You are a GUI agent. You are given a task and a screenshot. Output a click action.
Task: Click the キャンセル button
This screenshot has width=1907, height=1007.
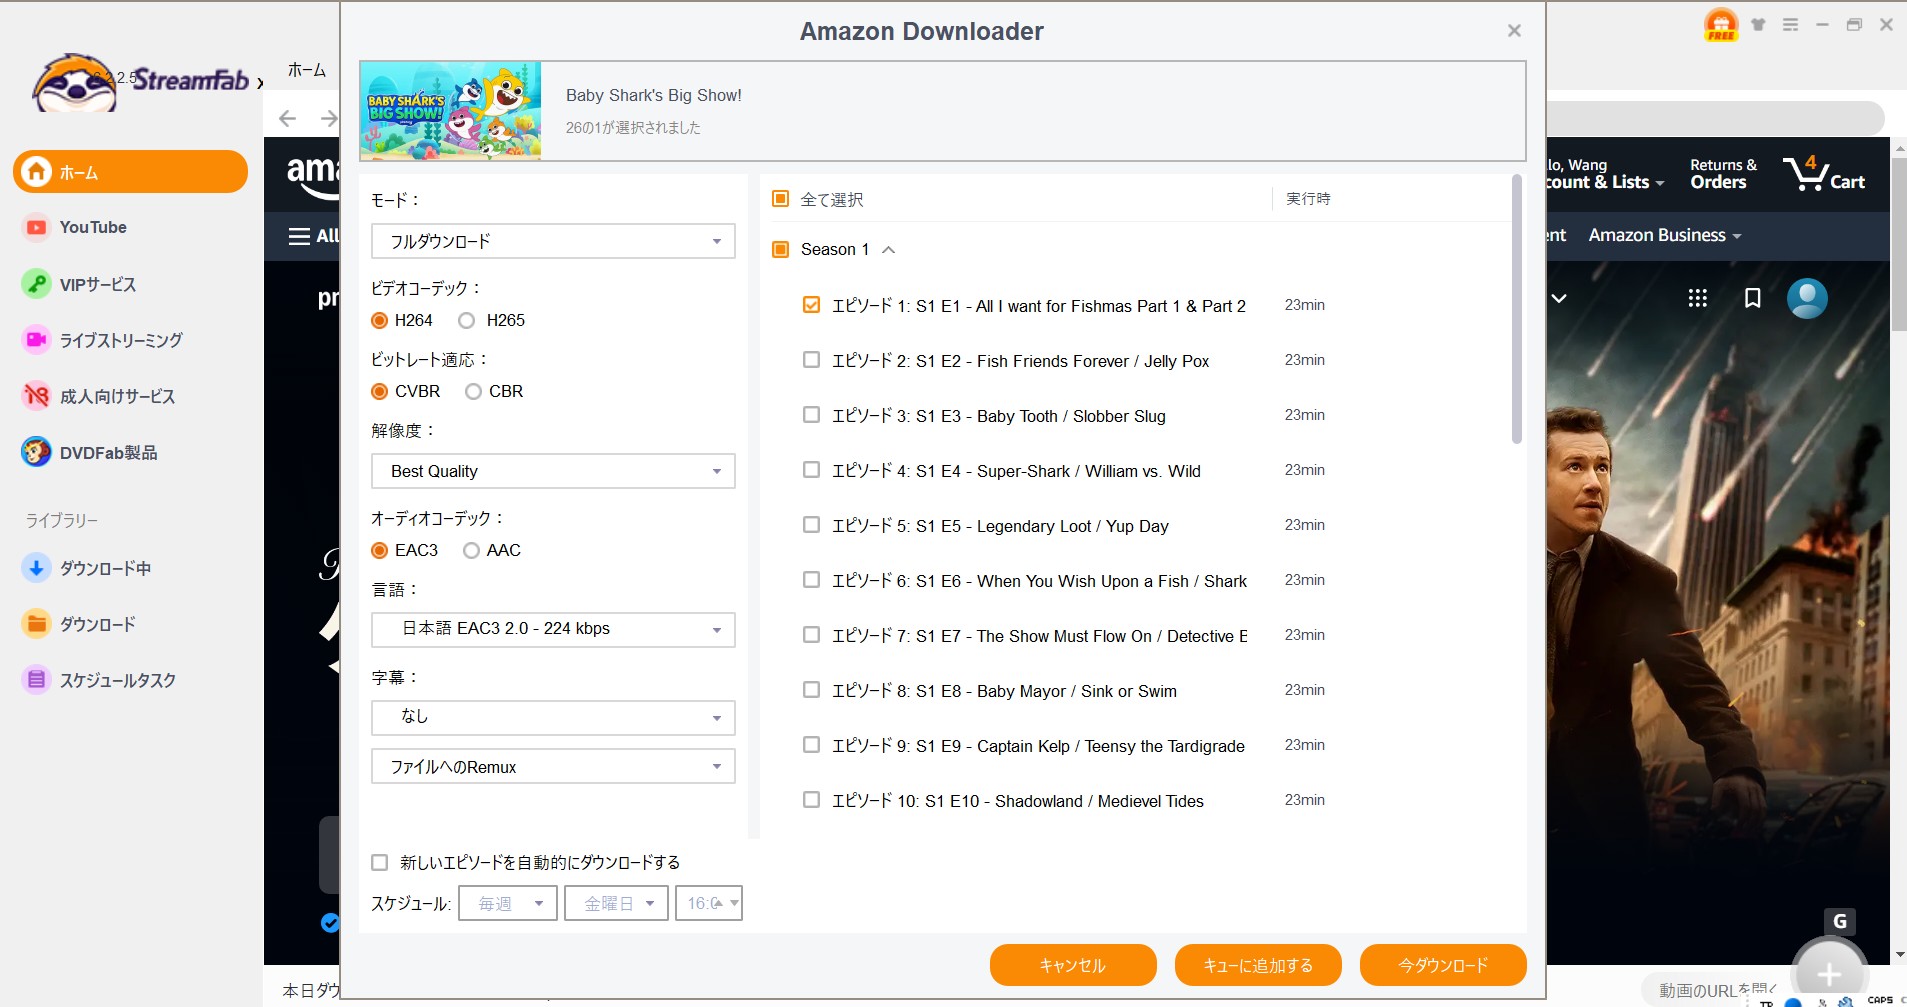[1073, 965]
